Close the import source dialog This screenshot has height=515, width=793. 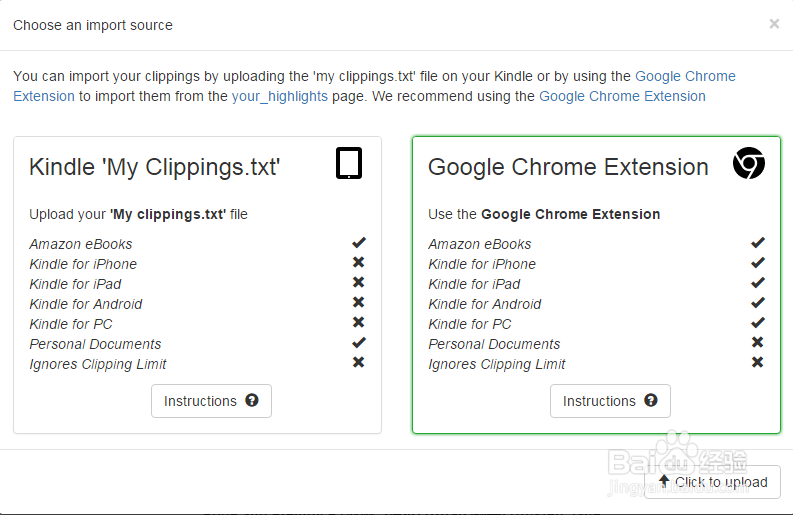774,24
